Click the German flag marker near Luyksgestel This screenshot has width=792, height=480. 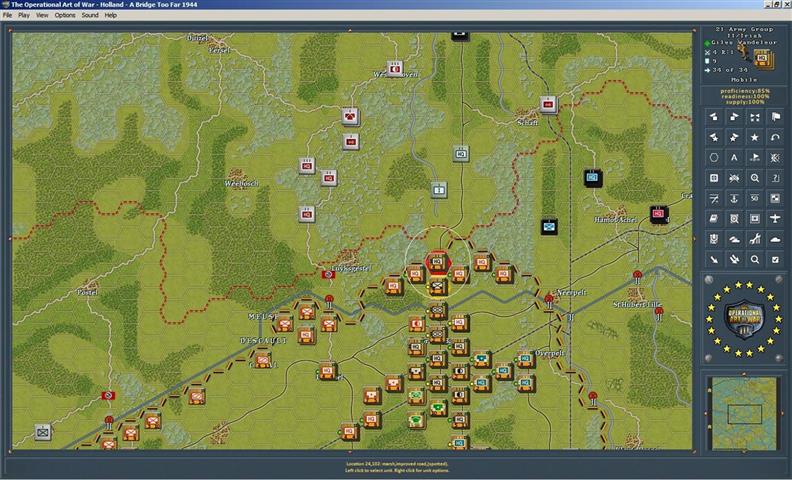328,274
